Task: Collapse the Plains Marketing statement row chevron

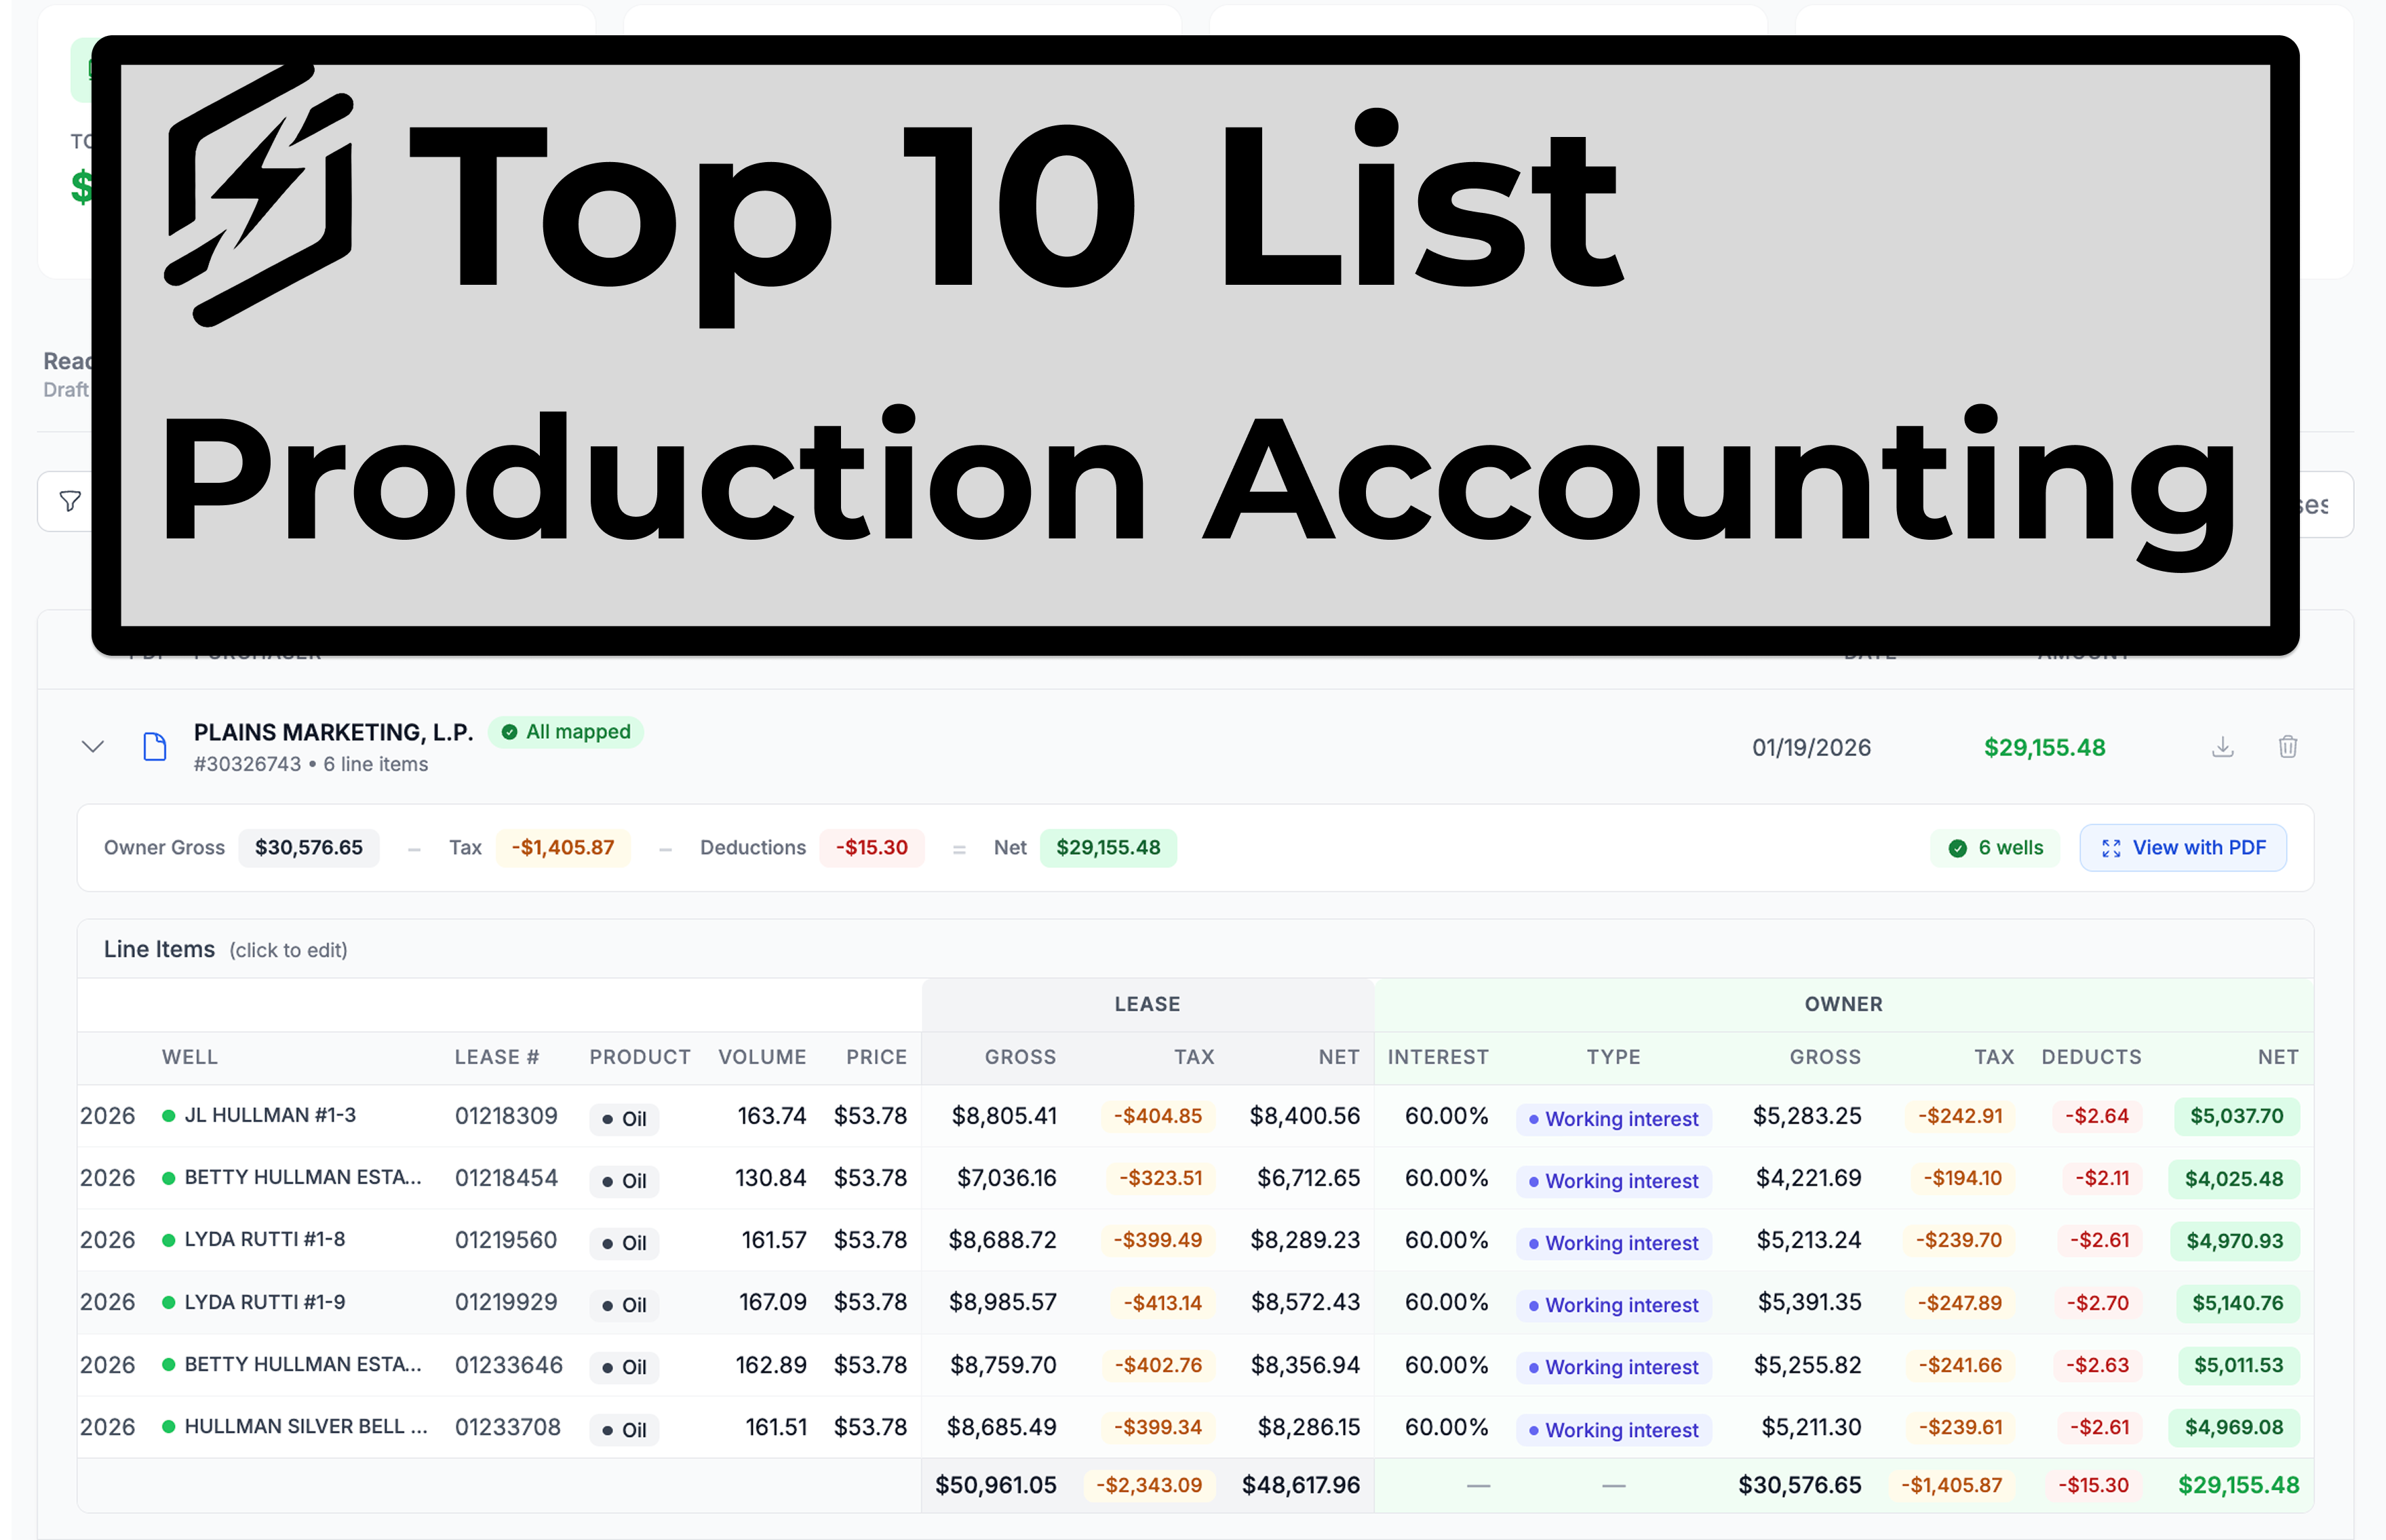Action: pos(93,747)
